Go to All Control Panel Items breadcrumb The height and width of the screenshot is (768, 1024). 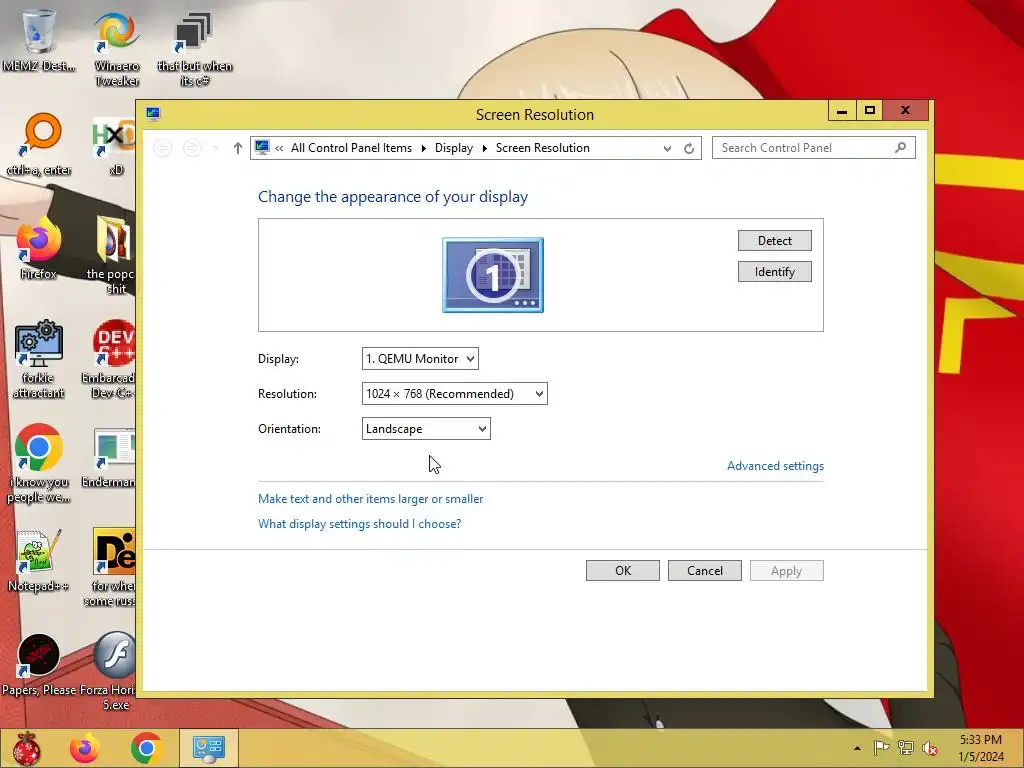351,148
